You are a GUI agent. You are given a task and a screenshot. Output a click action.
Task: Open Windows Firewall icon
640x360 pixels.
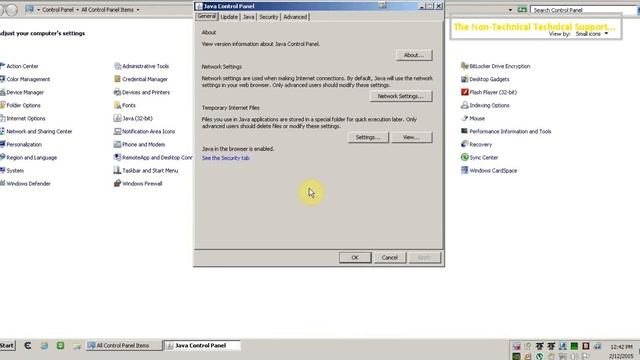(x=138, y=184)
